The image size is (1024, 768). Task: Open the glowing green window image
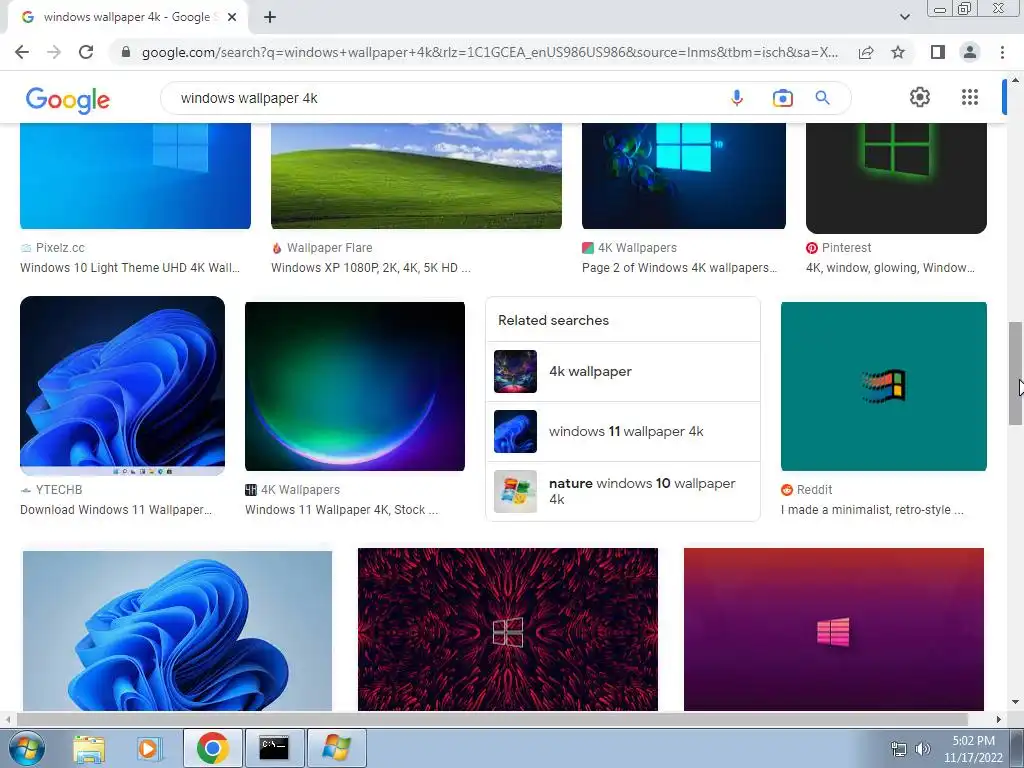tap(896, 178)
